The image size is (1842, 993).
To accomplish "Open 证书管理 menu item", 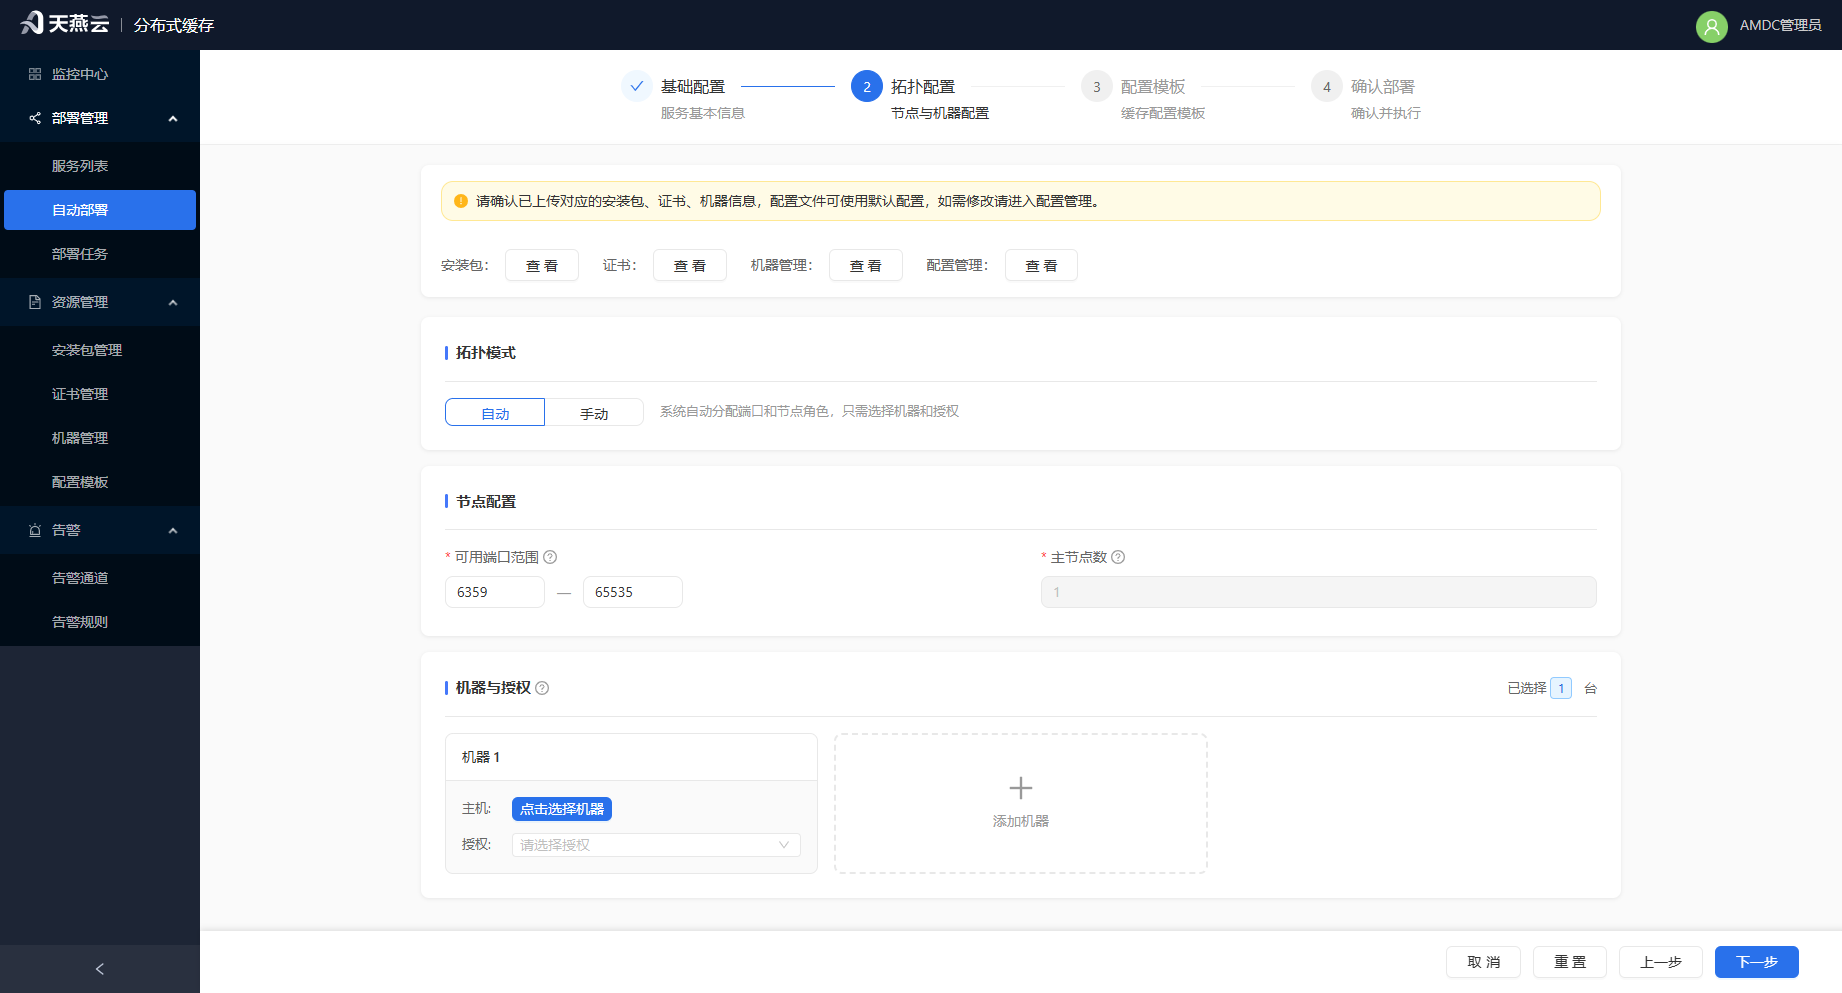I will point(100,394).
